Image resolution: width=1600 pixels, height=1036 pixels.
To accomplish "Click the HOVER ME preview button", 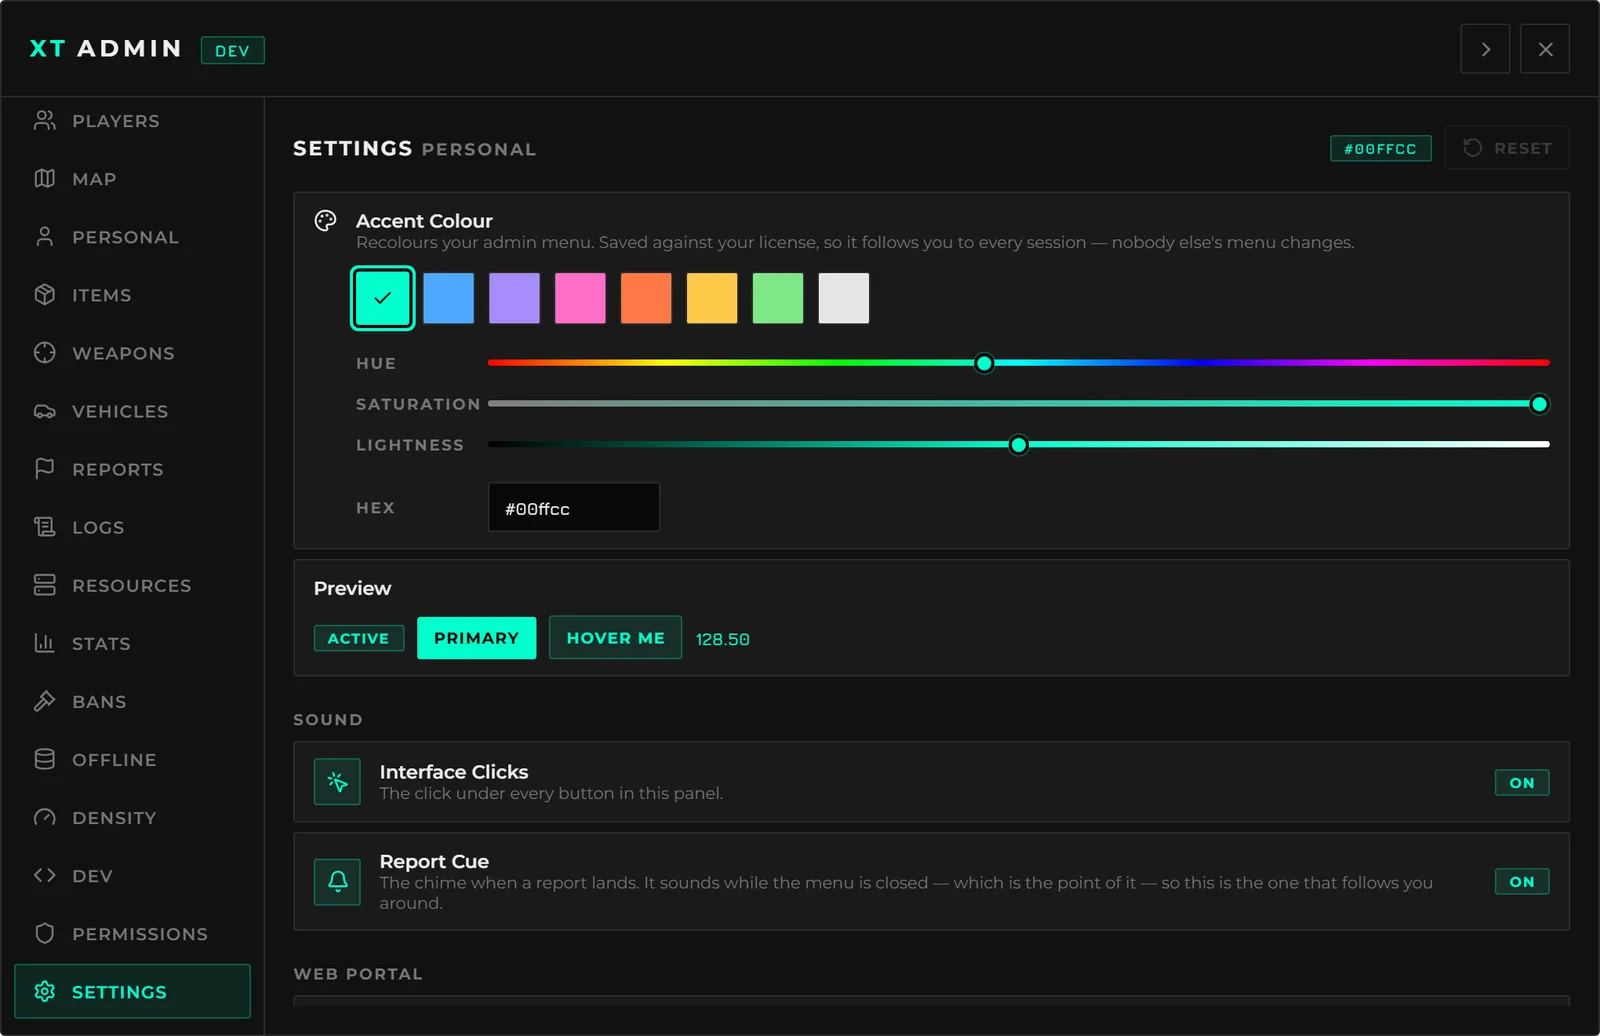I will click(615, 638).
